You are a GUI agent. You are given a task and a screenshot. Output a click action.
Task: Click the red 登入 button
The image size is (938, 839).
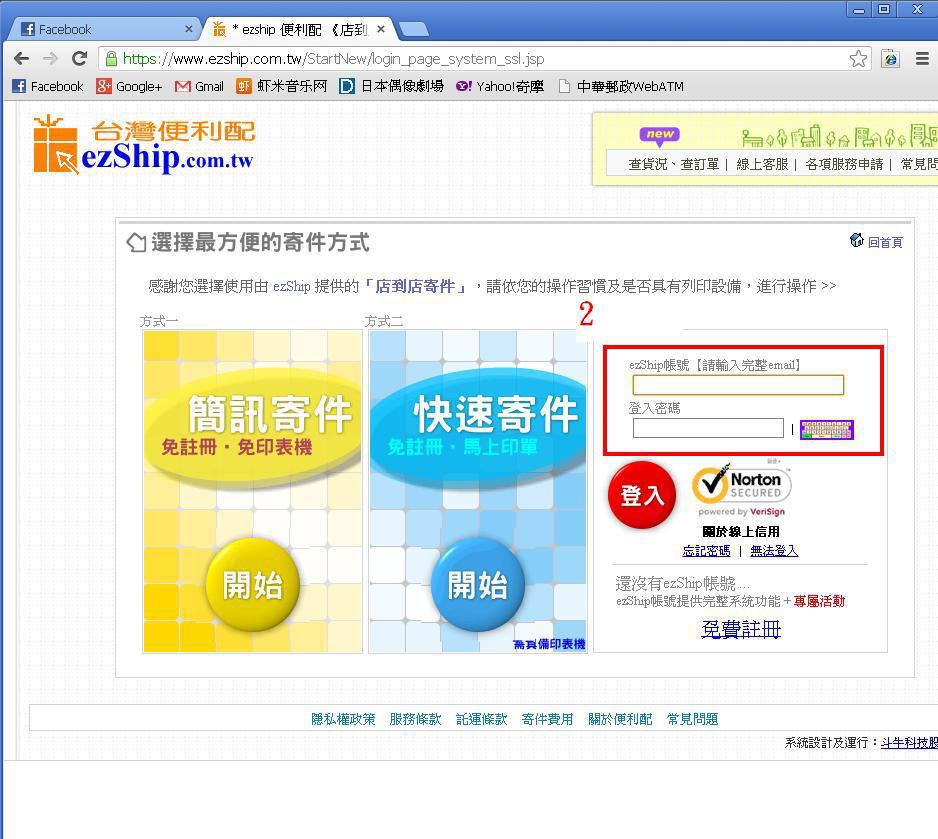[642, 495]
